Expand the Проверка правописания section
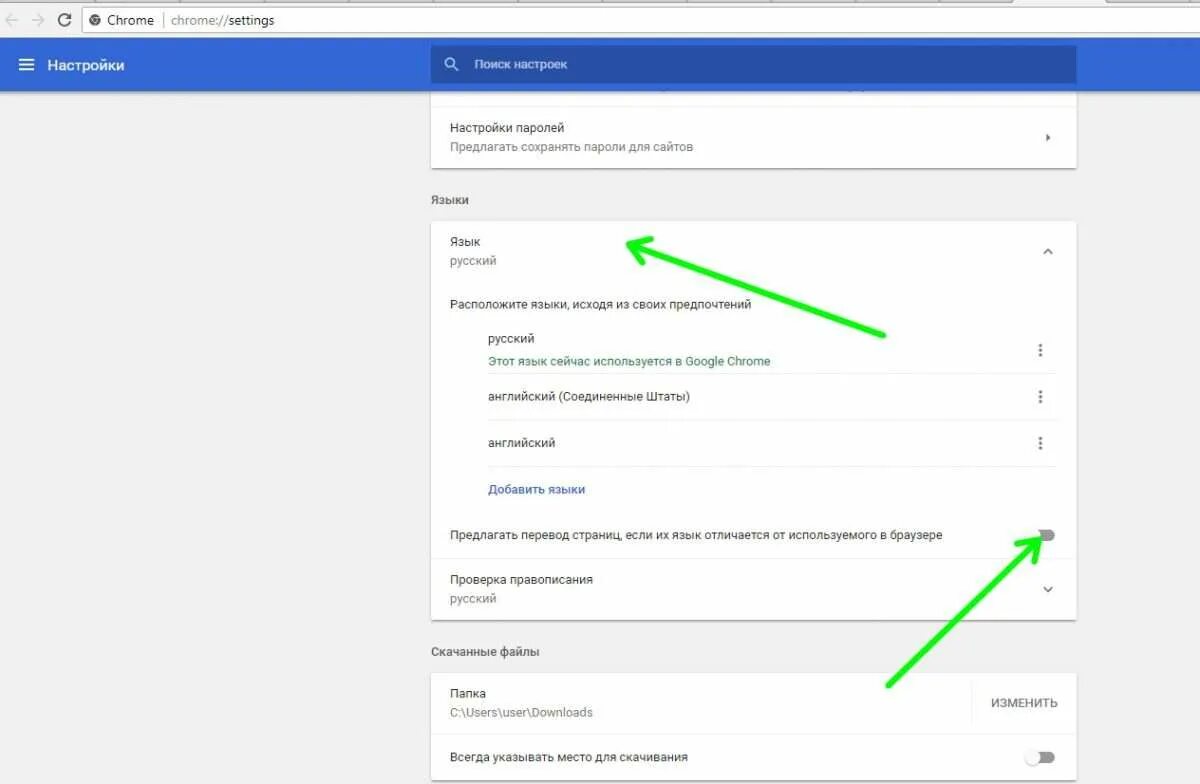The height and width of the screenshot is (784, 1200). [1048, 589]
